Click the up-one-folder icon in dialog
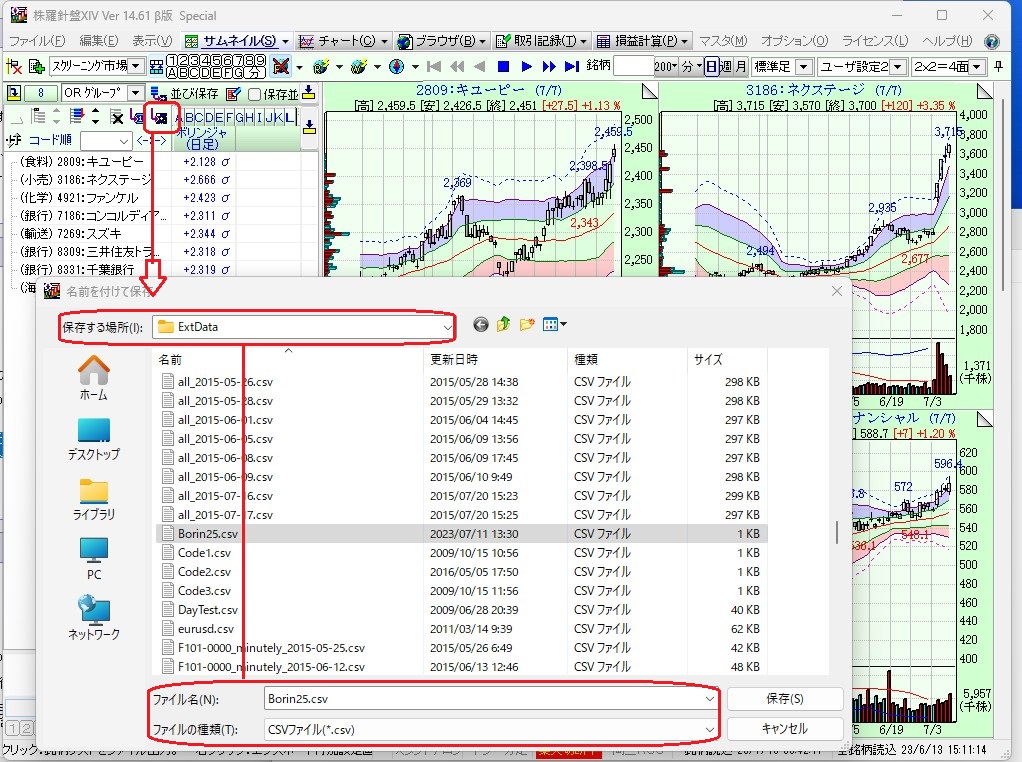Viewport: 1022px width, 762px height. [503, 325]
